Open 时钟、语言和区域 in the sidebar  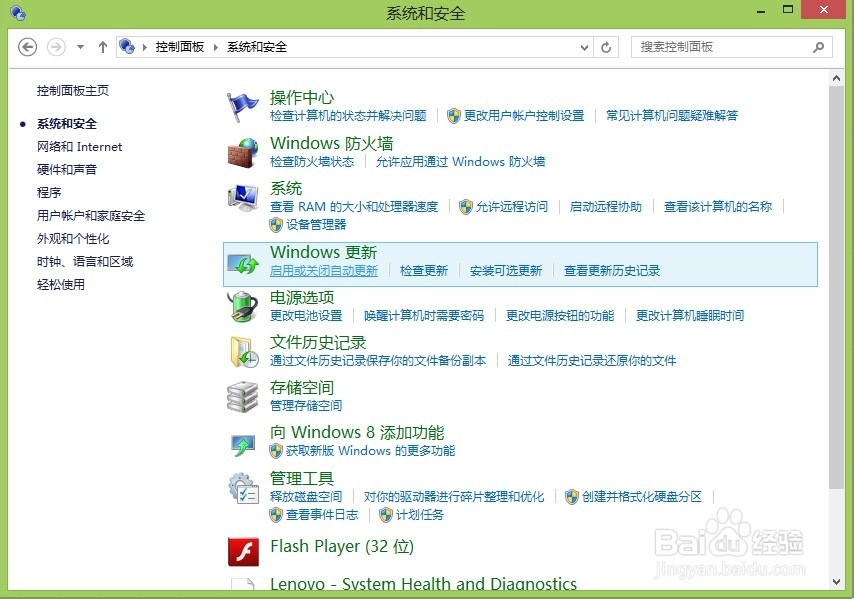click(85, 261)
